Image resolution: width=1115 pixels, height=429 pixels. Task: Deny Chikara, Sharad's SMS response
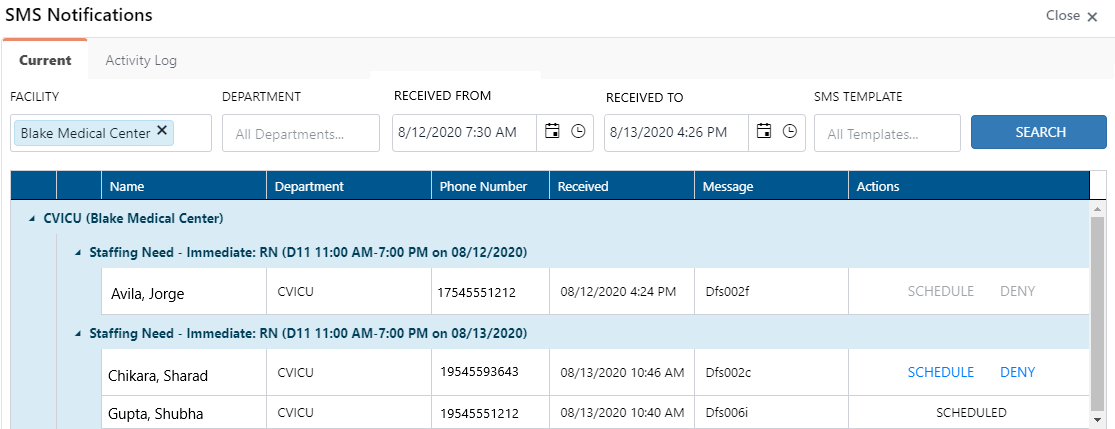pos(1017,372)
